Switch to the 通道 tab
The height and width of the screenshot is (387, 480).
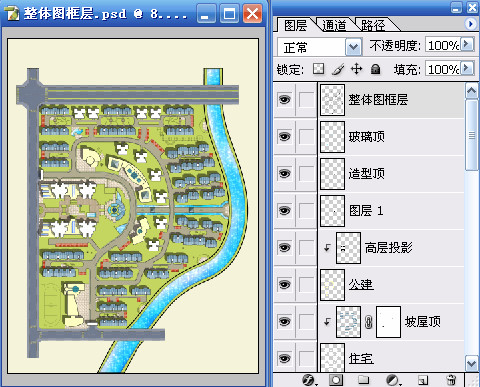point(334,25)
